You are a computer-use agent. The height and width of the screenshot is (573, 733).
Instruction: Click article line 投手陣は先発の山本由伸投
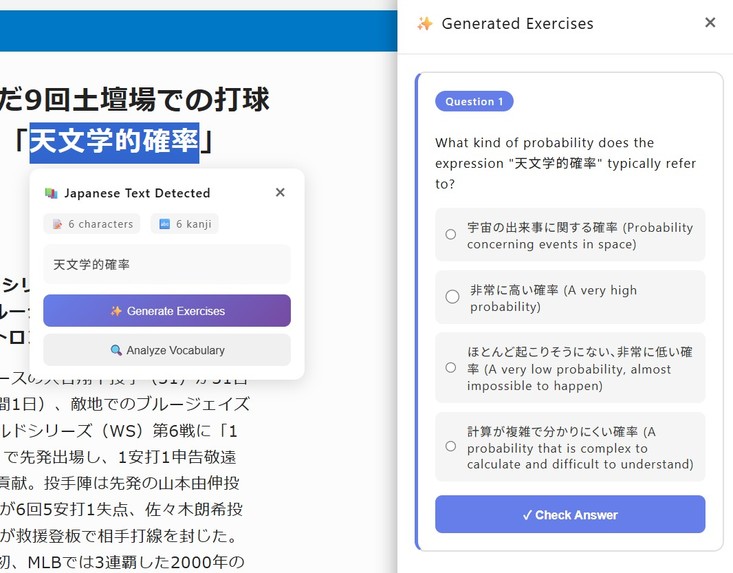click(x=142, y=483)
